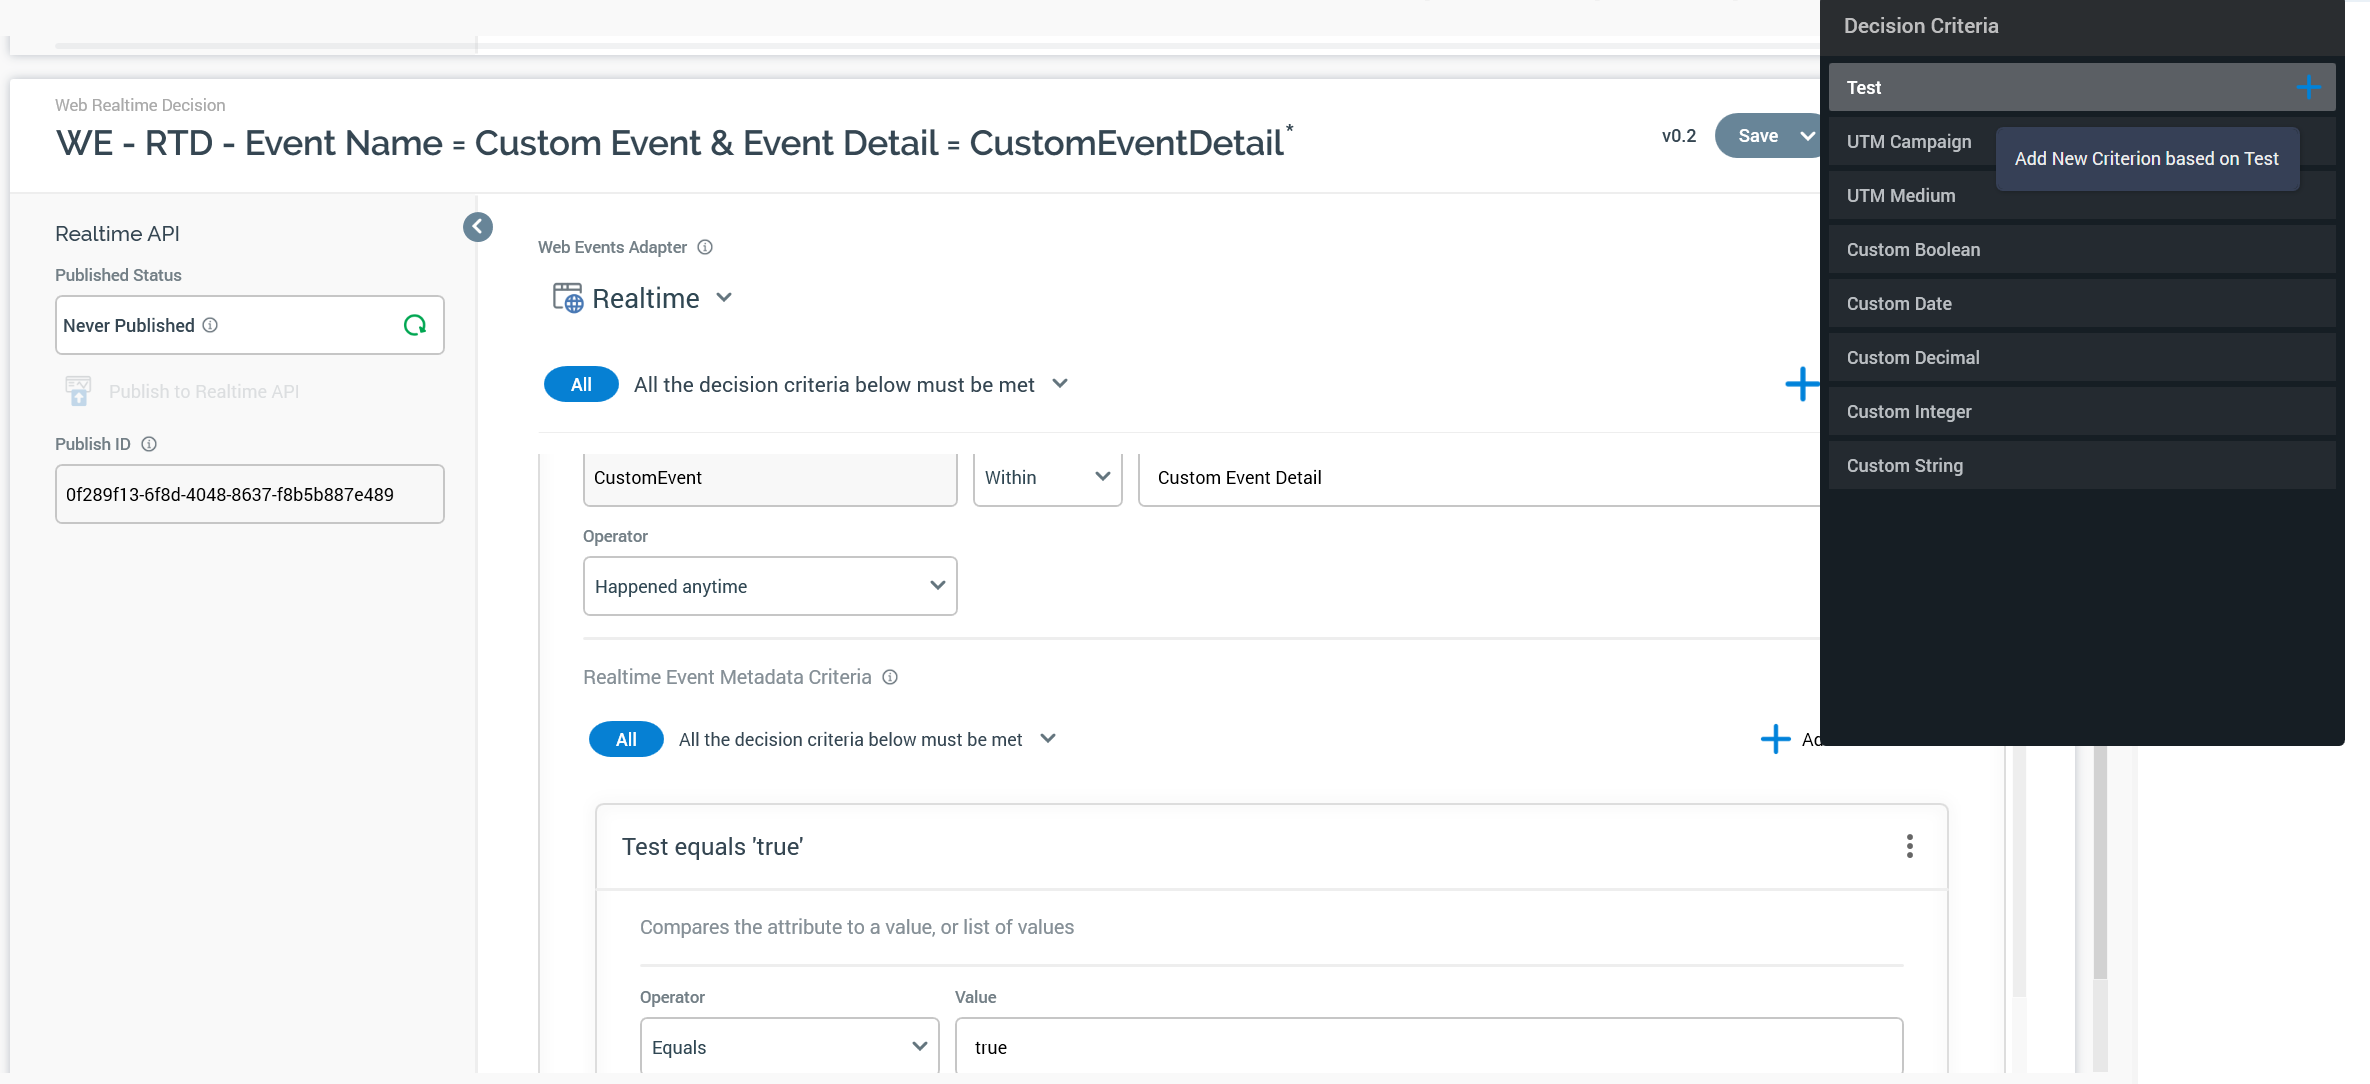Image resolution: width=2370 pixels, height=1084 pixels.
Task: Expand the Within dropdown
Action: (x=1047, y=478)
